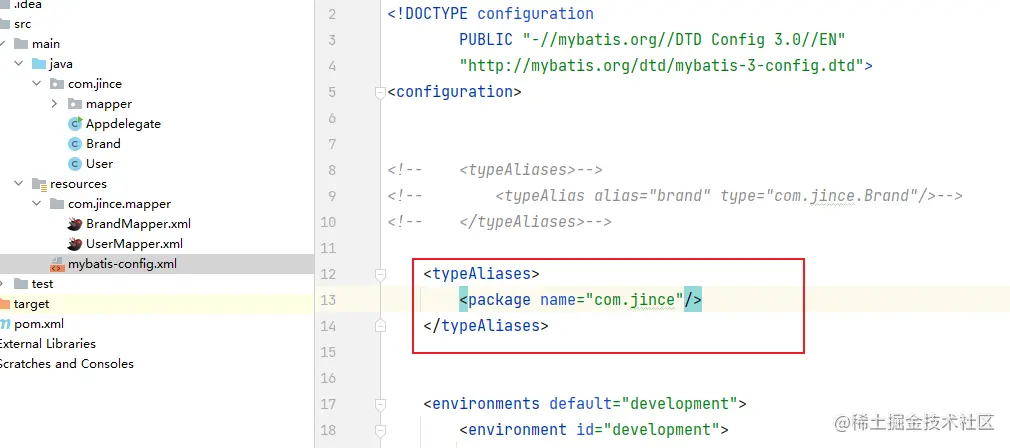Select the target folder
Screen dimensions: 1010x448
click(x=32, y=304)
